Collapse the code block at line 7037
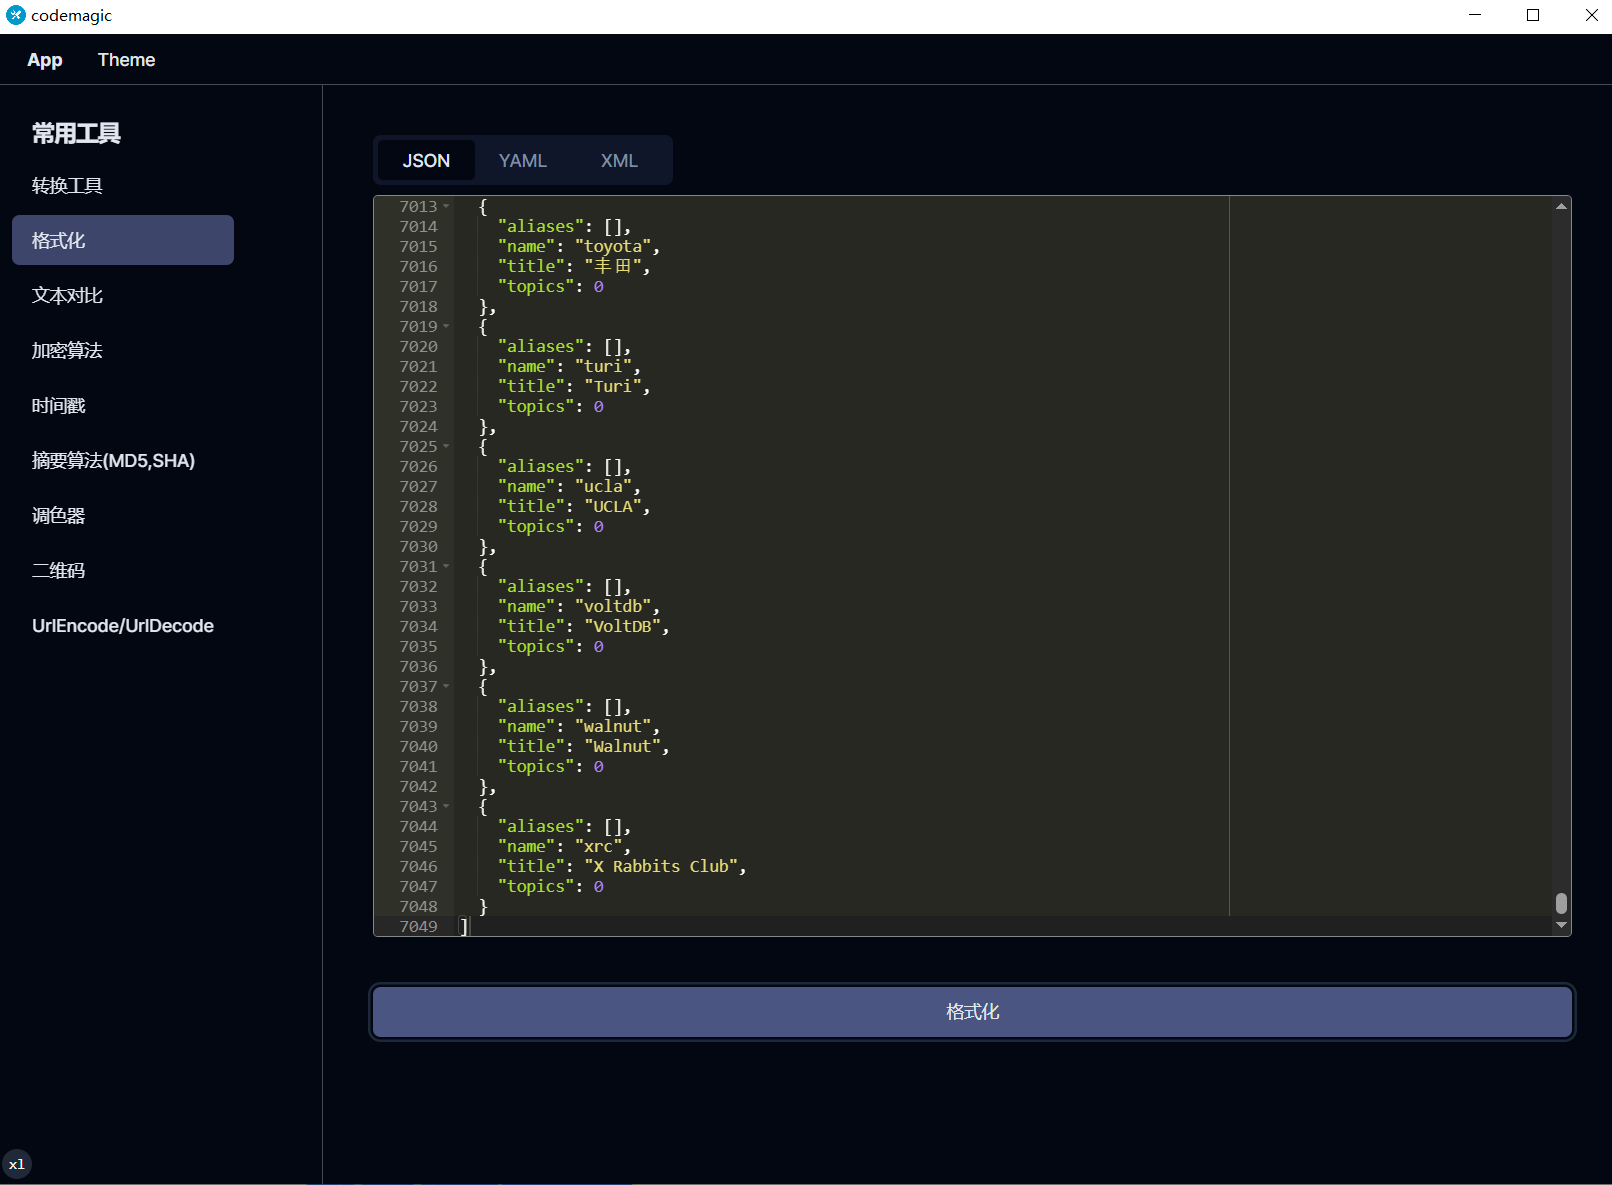The width and height of the screenshot is (1612, 1185). pyautogui.click(x=446, y=687)
